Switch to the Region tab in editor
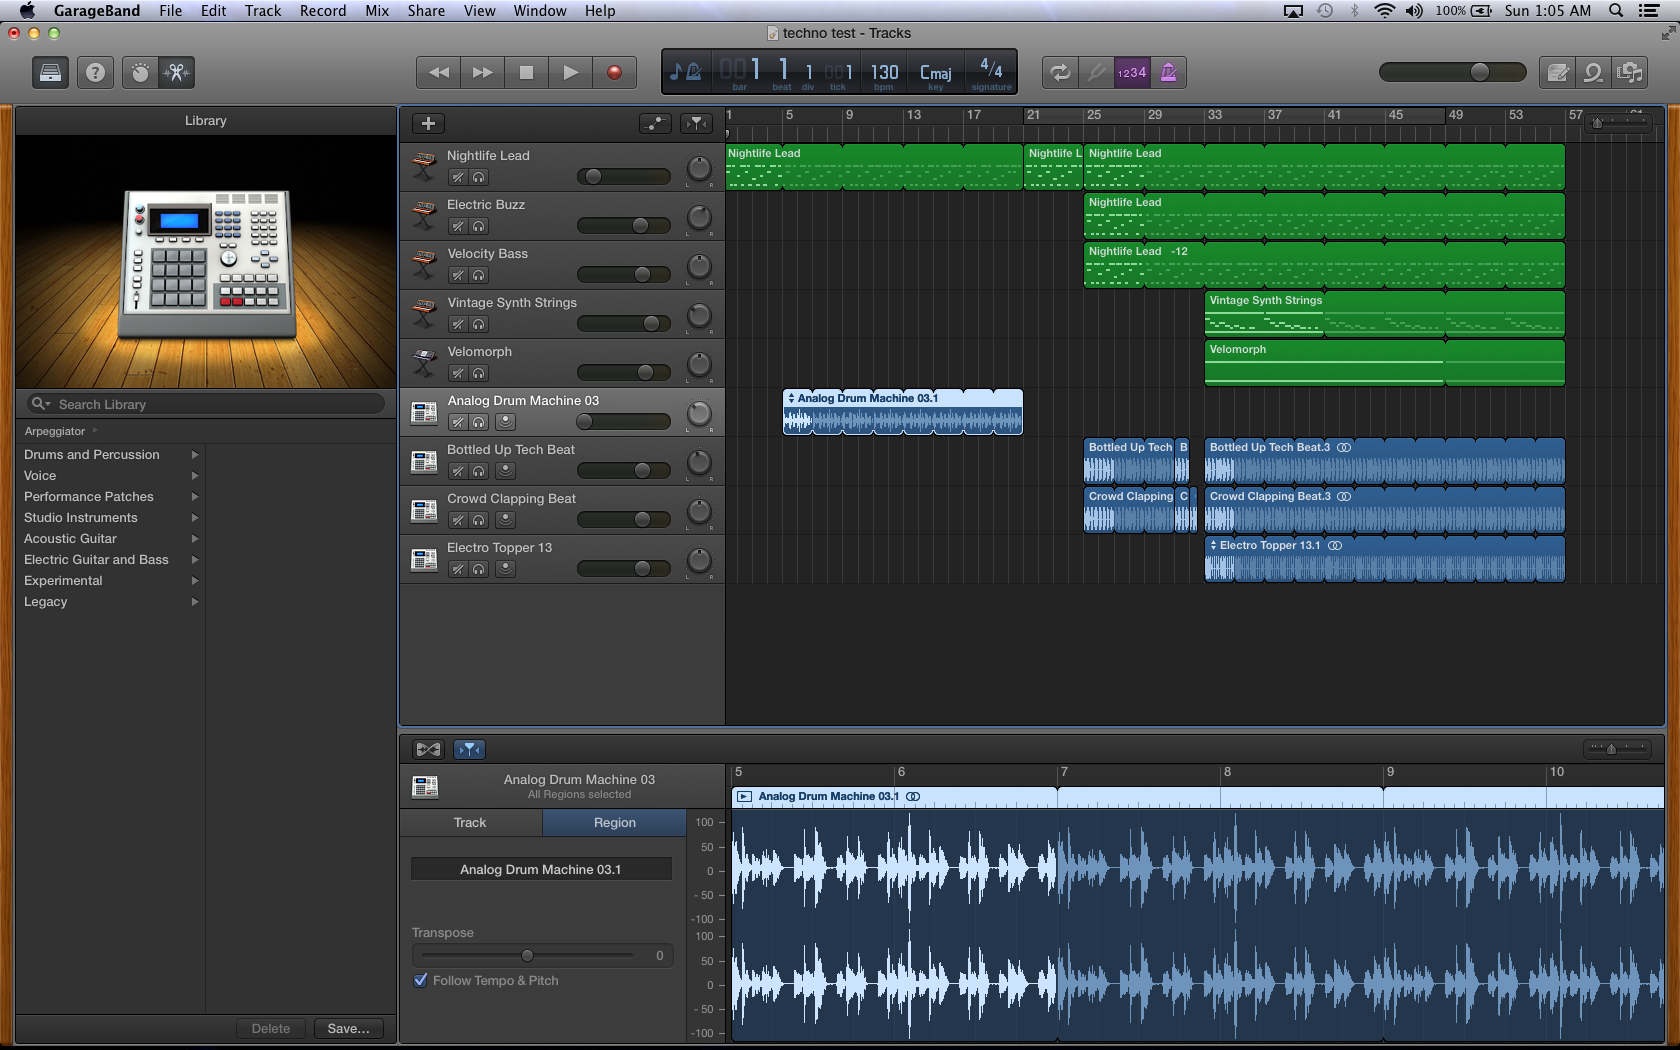The image size is (1680, 1050). [x=614, y=822]
